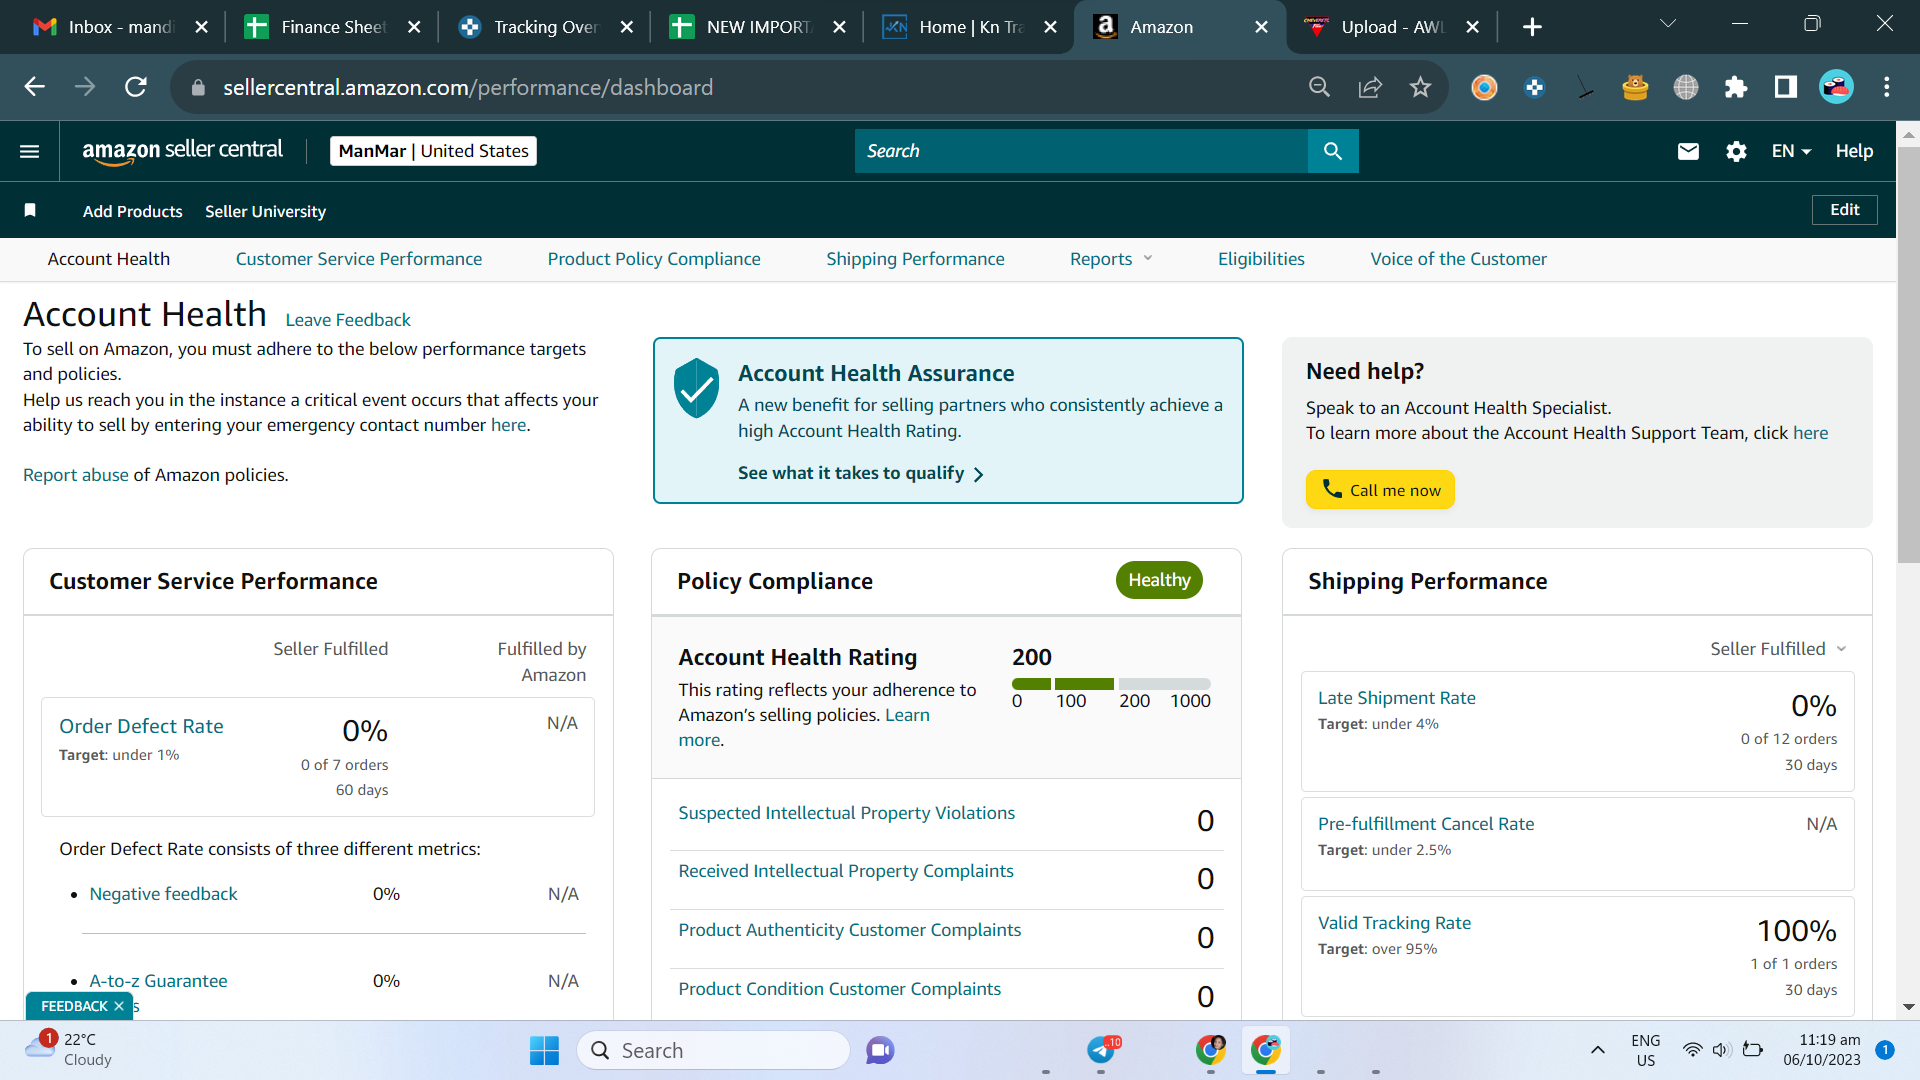Image resolution: width=1920 pixels, height=1080 pixels.
Task: Click the site lock icon
Action: (198, 87)
